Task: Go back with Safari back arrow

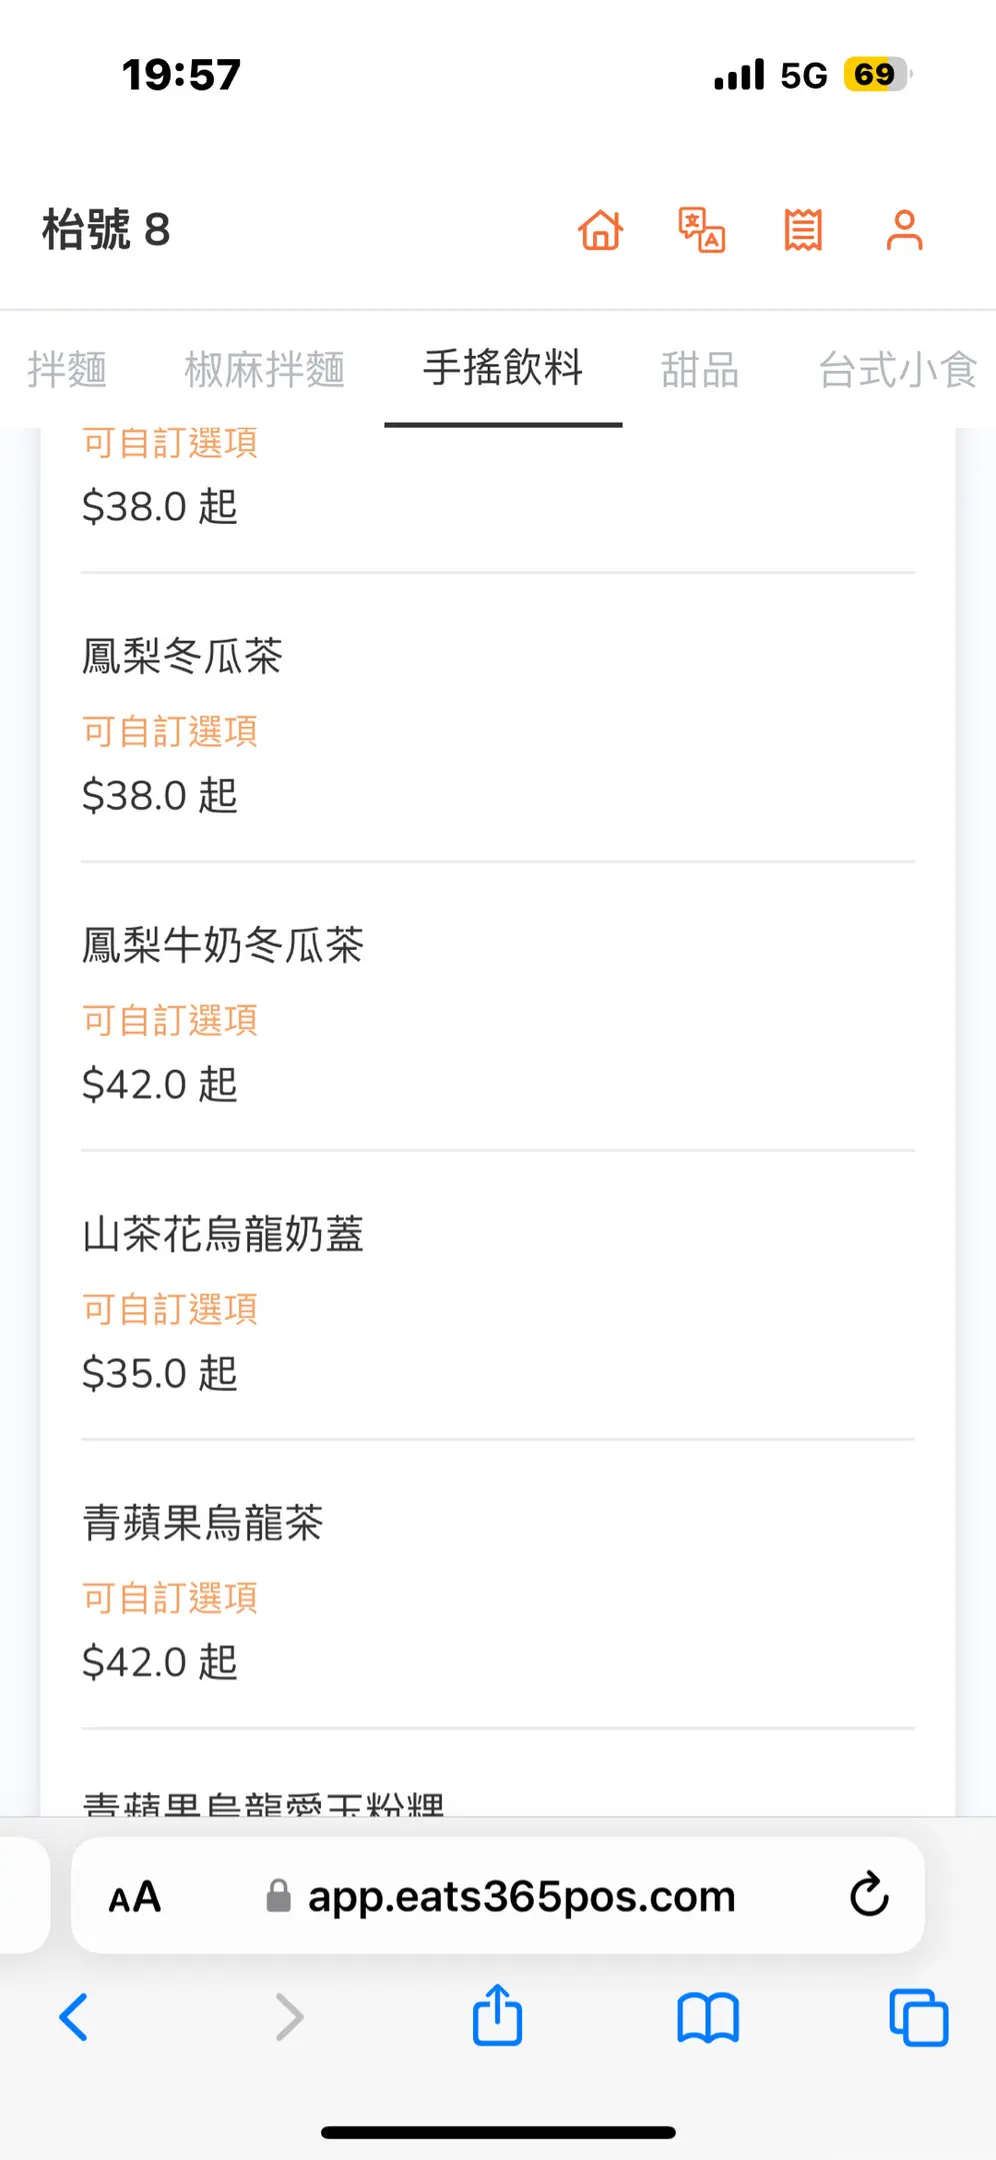Action: click(75, 2017)
